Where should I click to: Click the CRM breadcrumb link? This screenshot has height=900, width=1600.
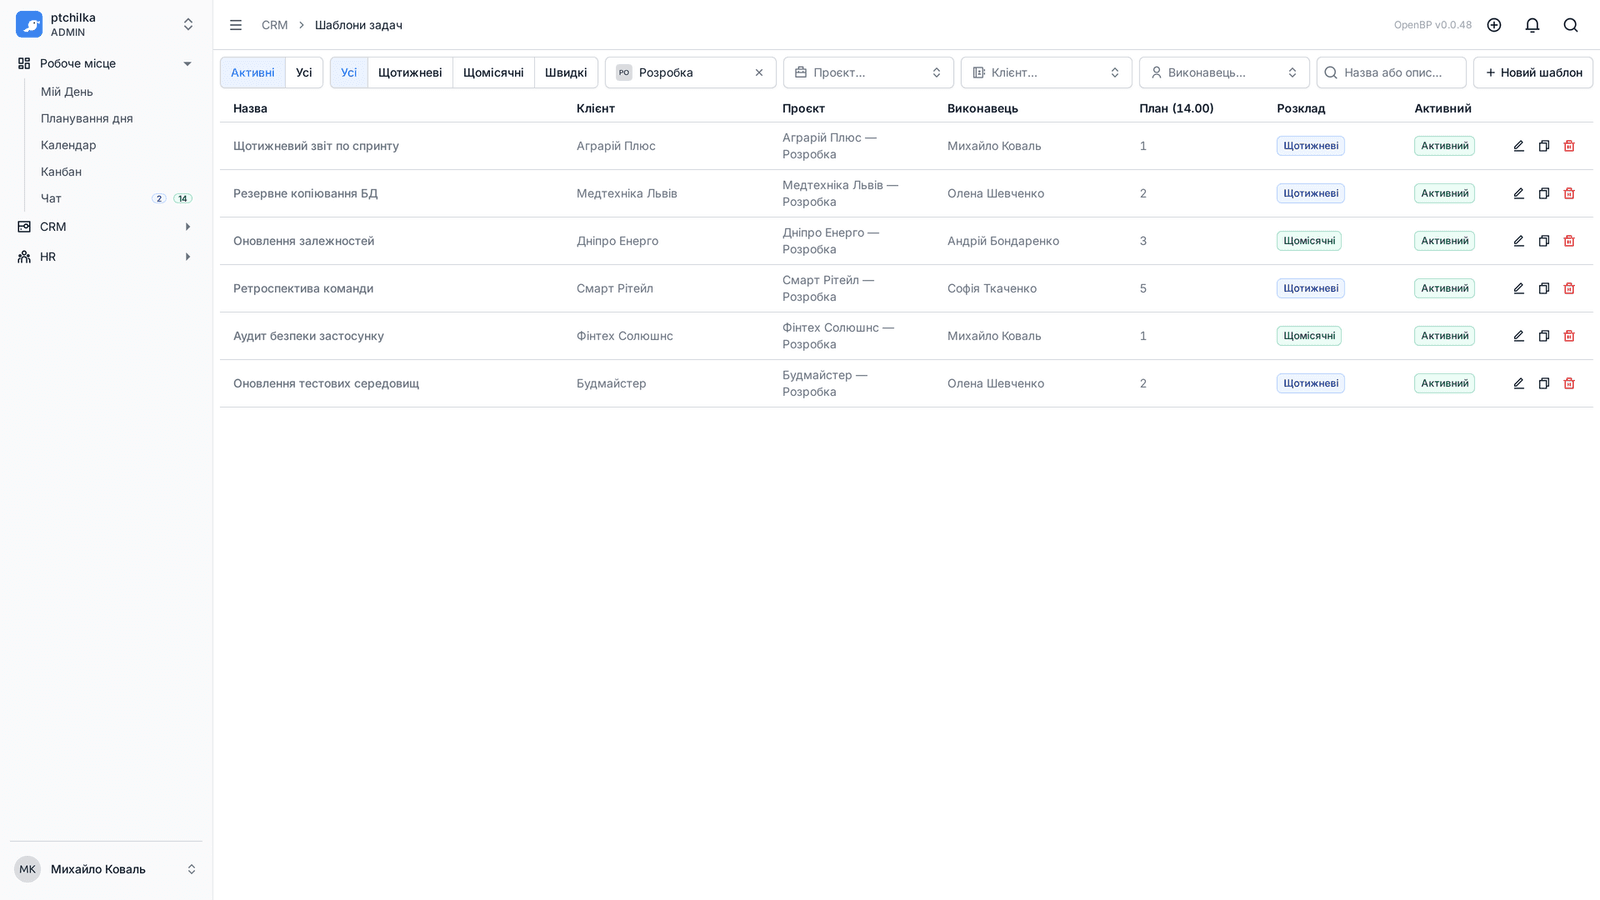274,25
